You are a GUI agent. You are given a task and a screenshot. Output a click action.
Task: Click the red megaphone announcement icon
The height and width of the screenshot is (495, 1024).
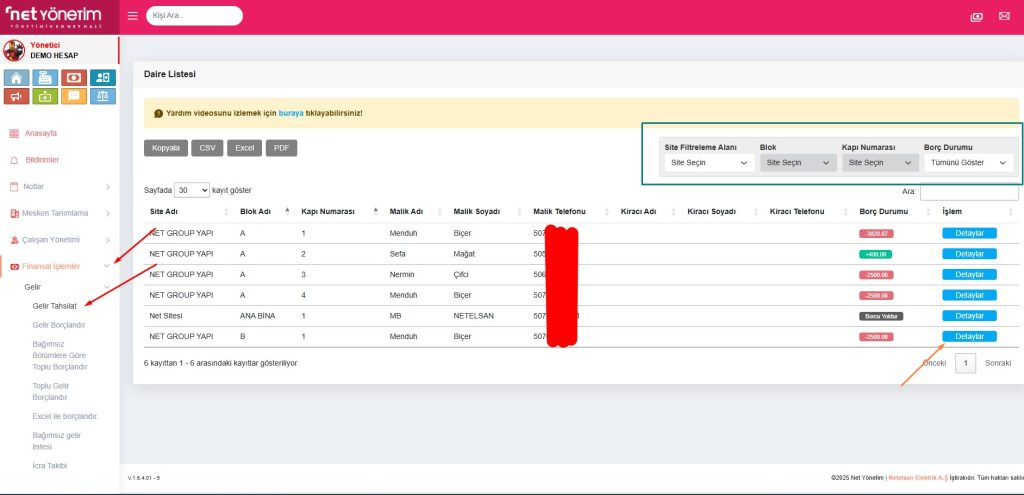pyautogui.click(x=17, y=97)
